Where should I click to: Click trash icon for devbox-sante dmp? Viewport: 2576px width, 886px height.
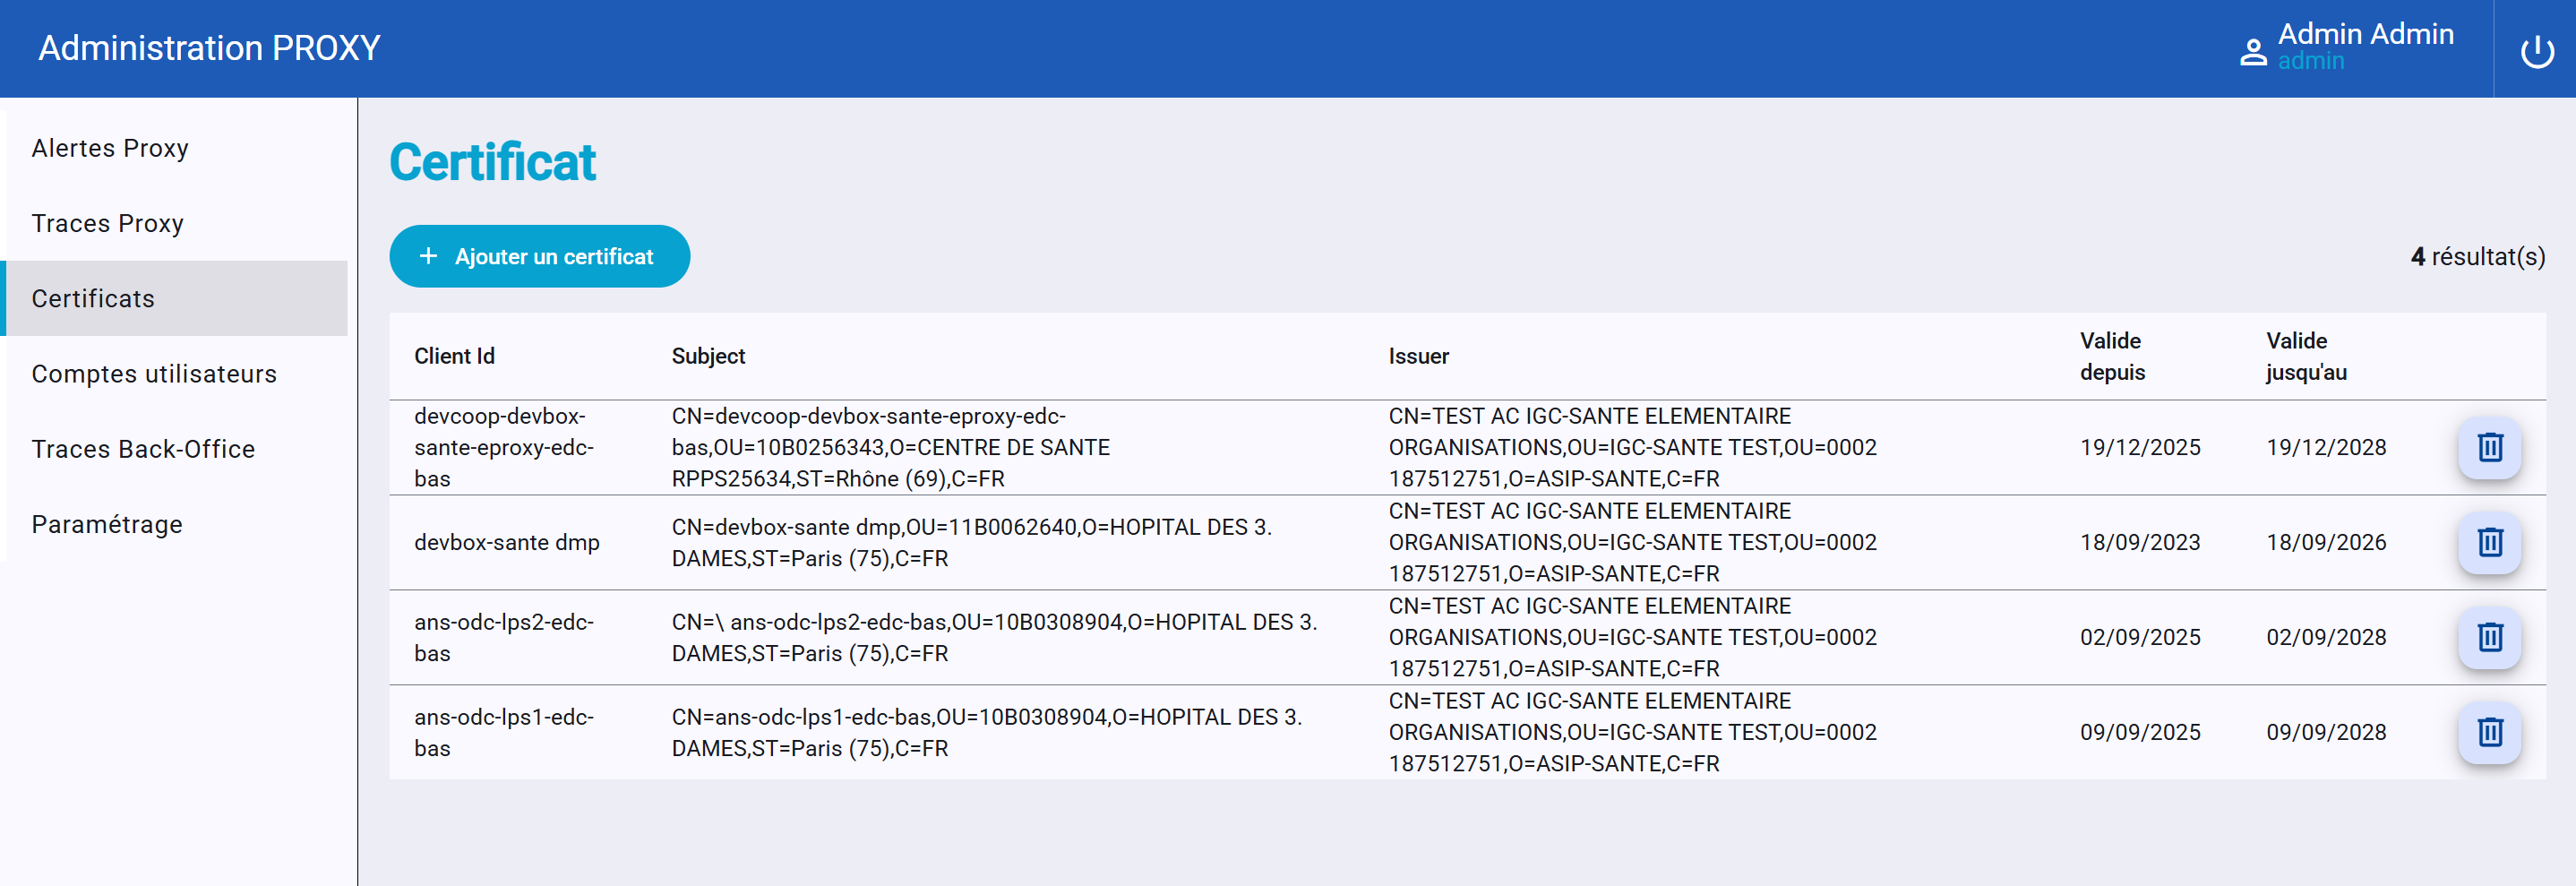point(2489,543)
